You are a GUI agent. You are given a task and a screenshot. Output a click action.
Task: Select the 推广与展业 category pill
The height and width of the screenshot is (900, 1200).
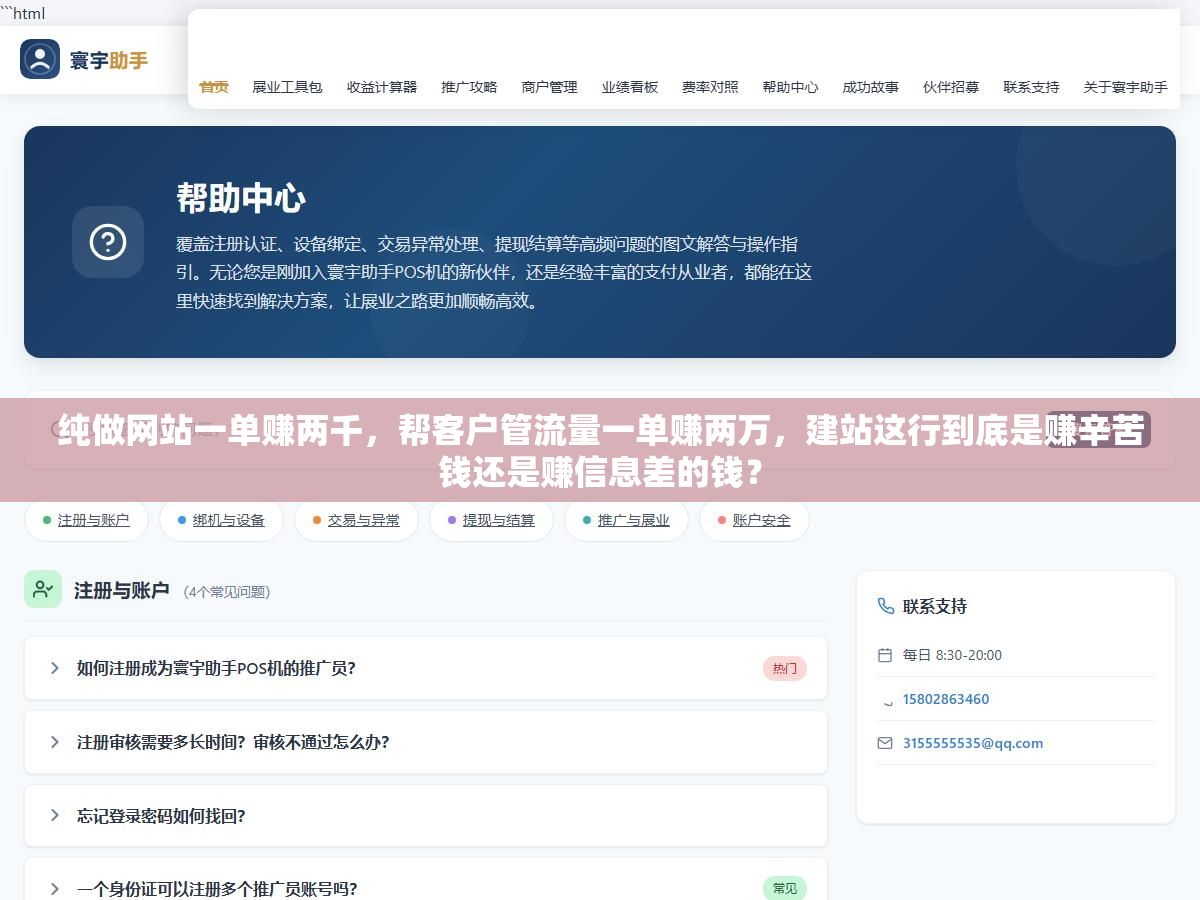(626, 520)
